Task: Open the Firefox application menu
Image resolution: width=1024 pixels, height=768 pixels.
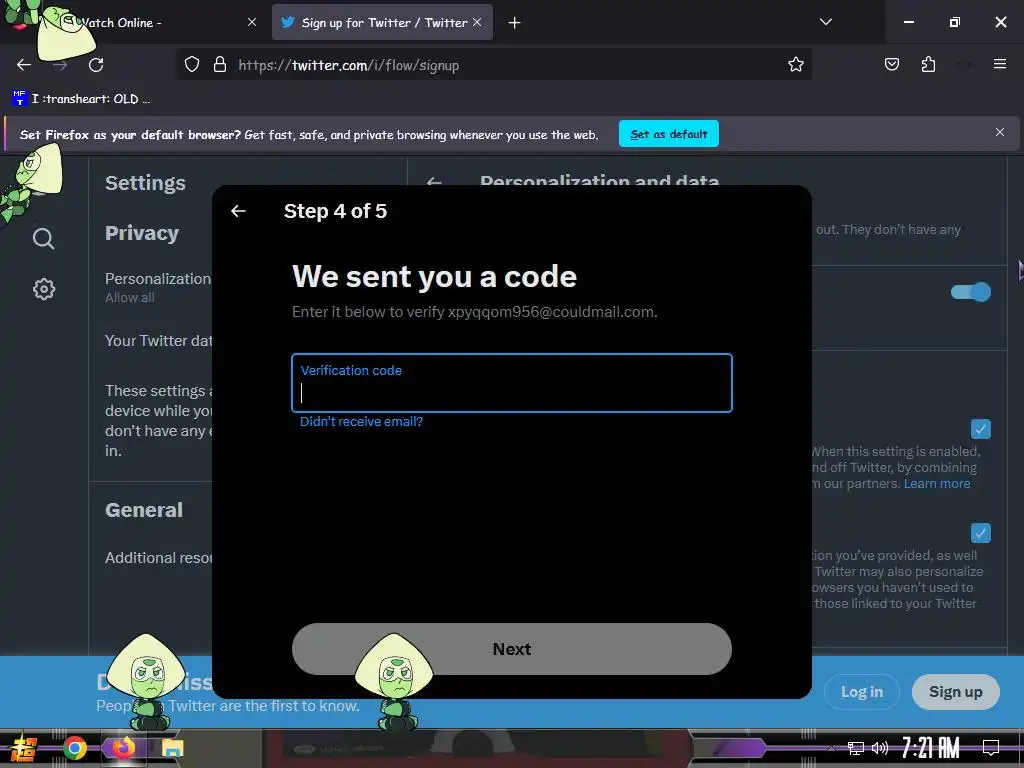Action: tap(1000, 64)
